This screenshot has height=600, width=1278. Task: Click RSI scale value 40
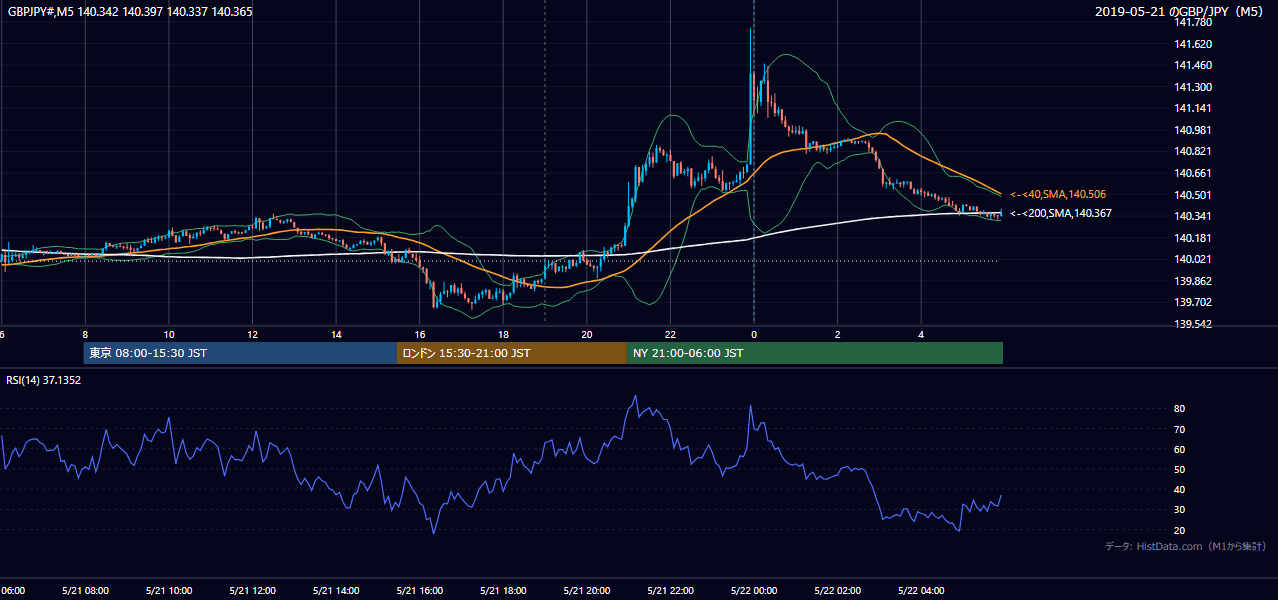[x=1180, y=489]
